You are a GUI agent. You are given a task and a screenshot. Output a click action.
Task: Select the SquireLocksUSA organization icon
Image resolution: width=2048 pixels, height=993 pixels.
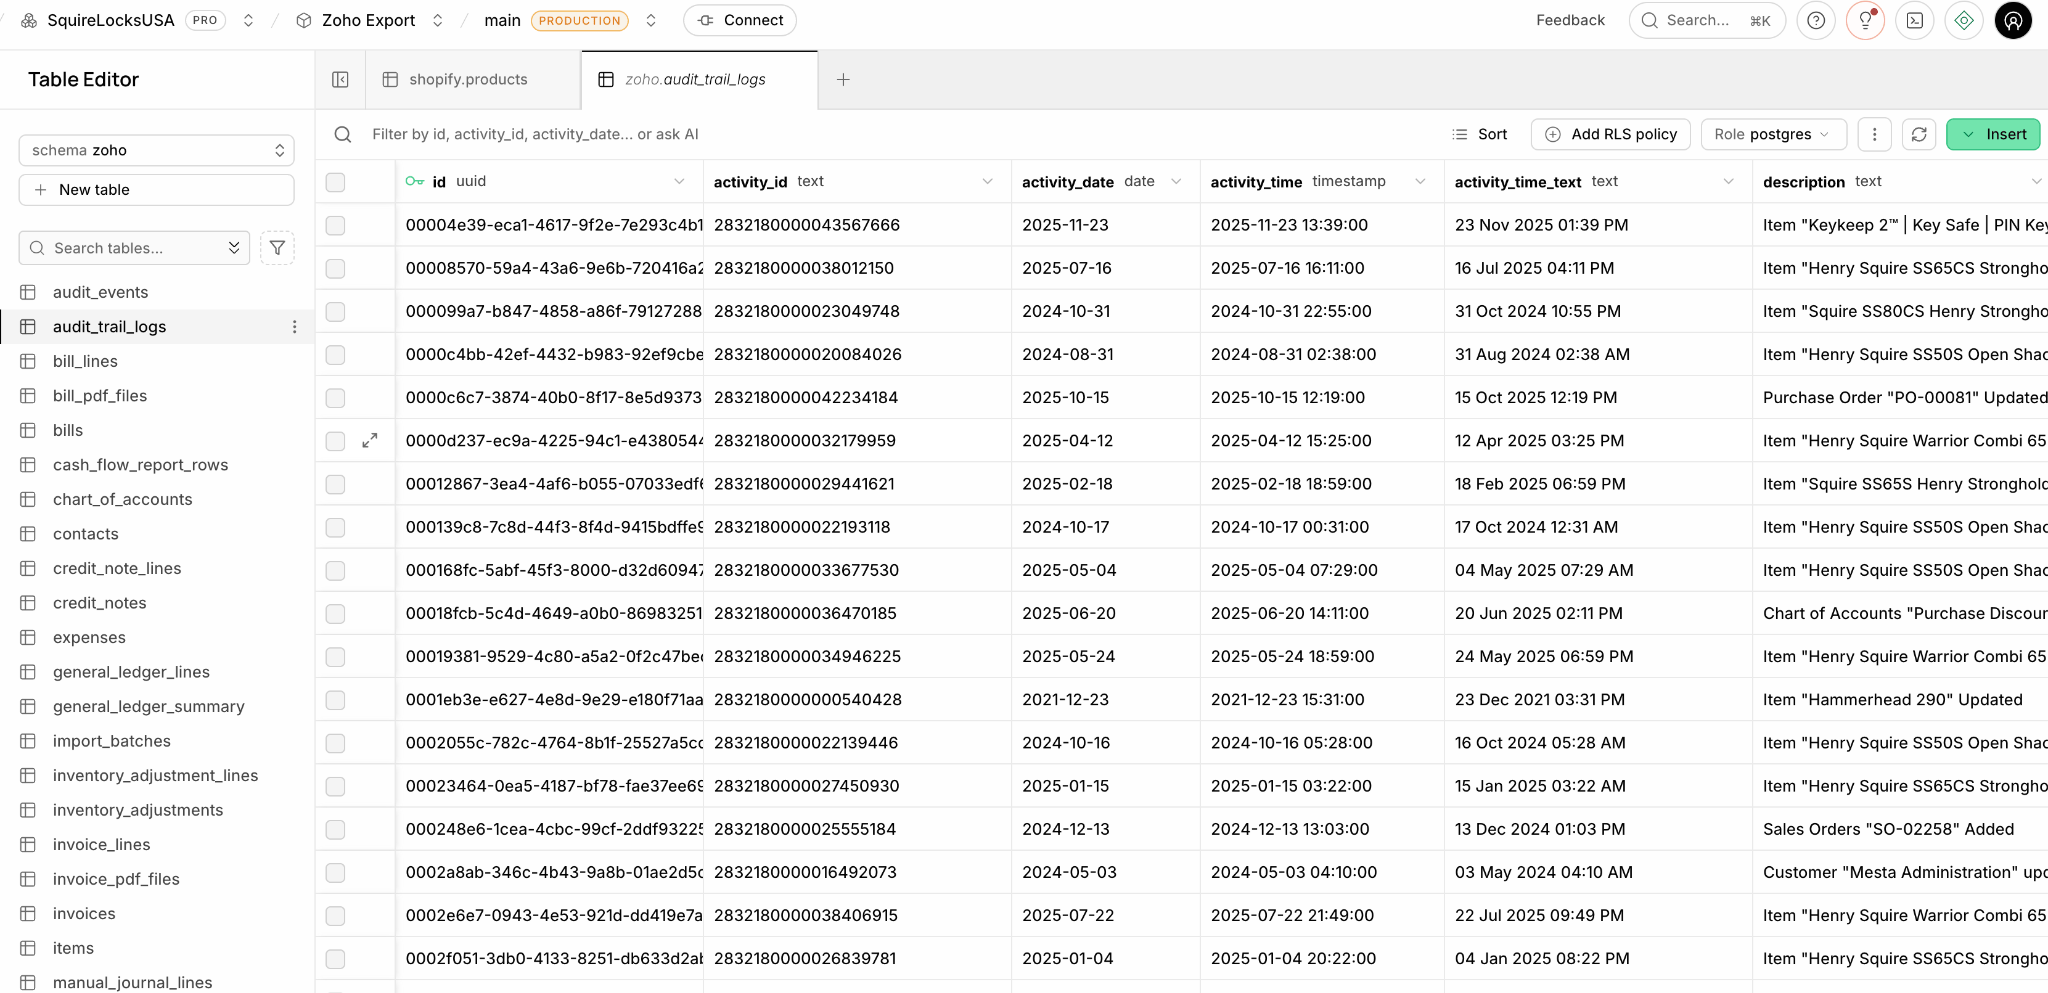click(x=29, y=20)
